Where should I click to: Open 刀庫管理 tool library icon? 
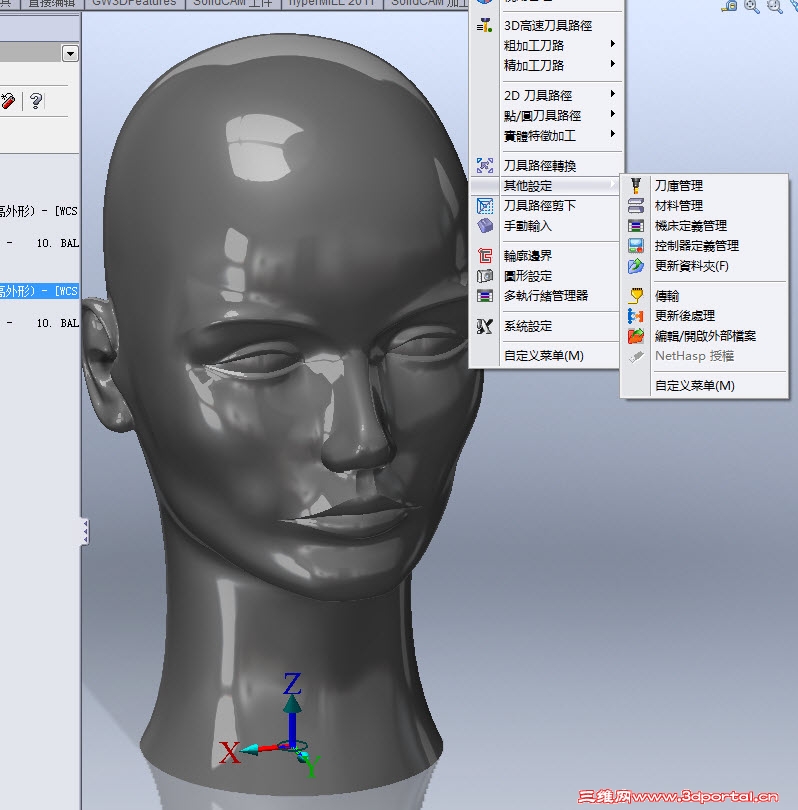pyautogui.click(x=636, y=185)
